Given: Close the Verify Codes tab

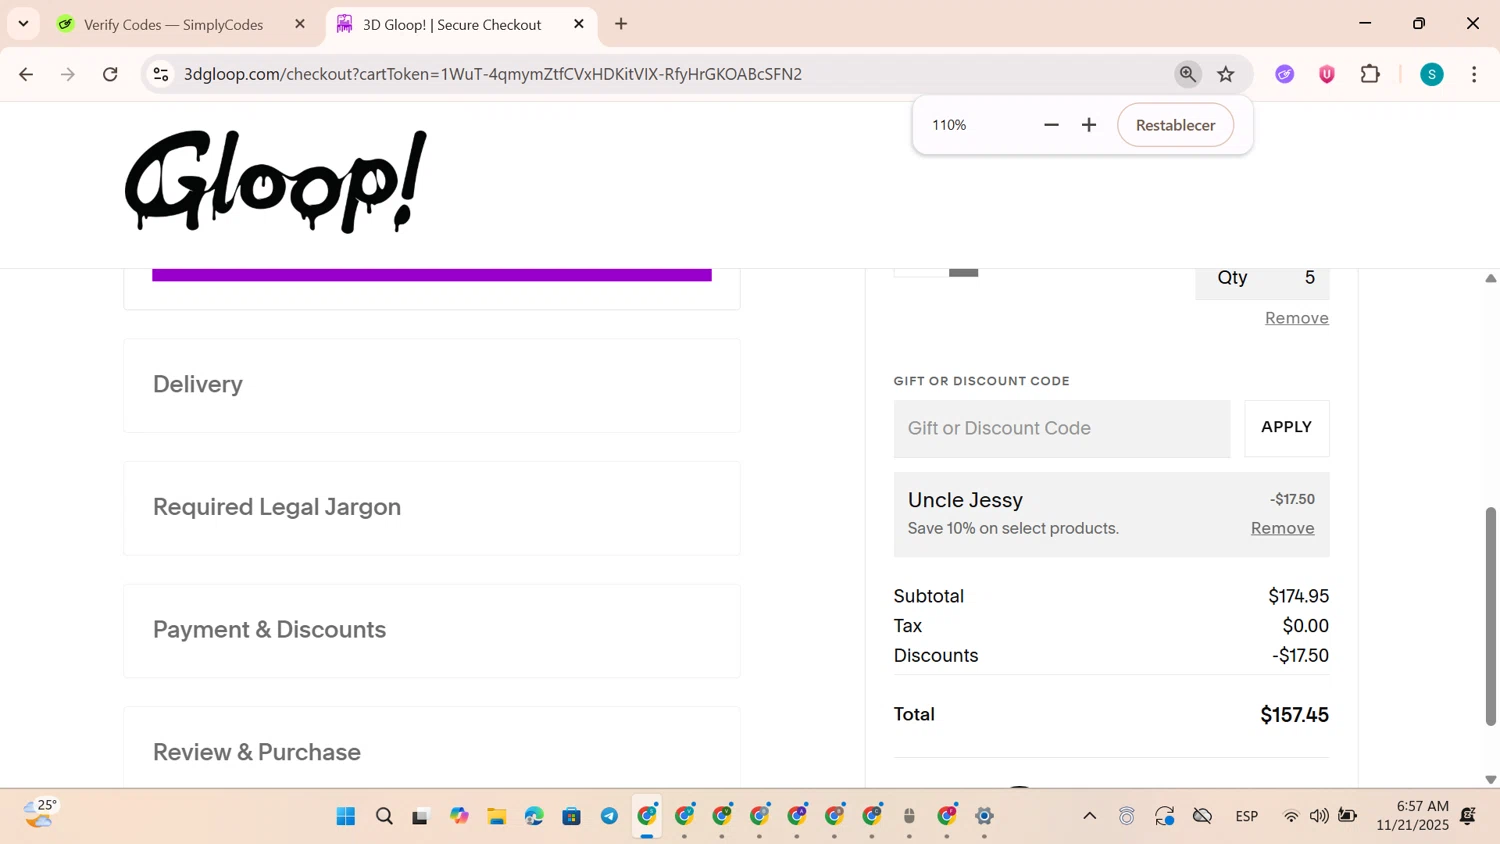Looking at the screenshot, I should coord(300,24).
